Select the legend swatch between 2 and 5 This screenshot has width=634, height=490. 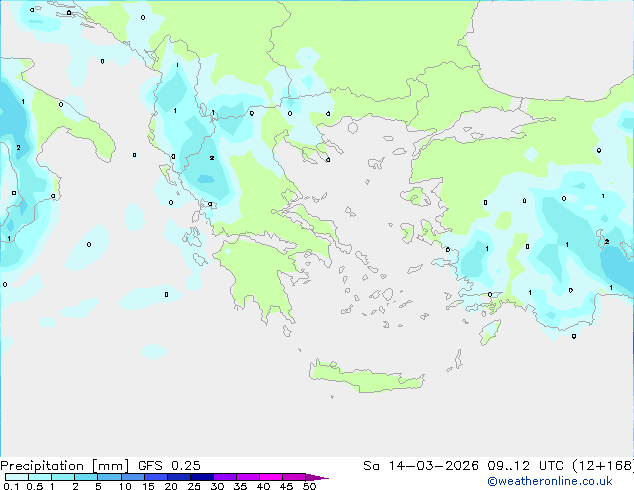pyautogui.click(x=86, y=477)
